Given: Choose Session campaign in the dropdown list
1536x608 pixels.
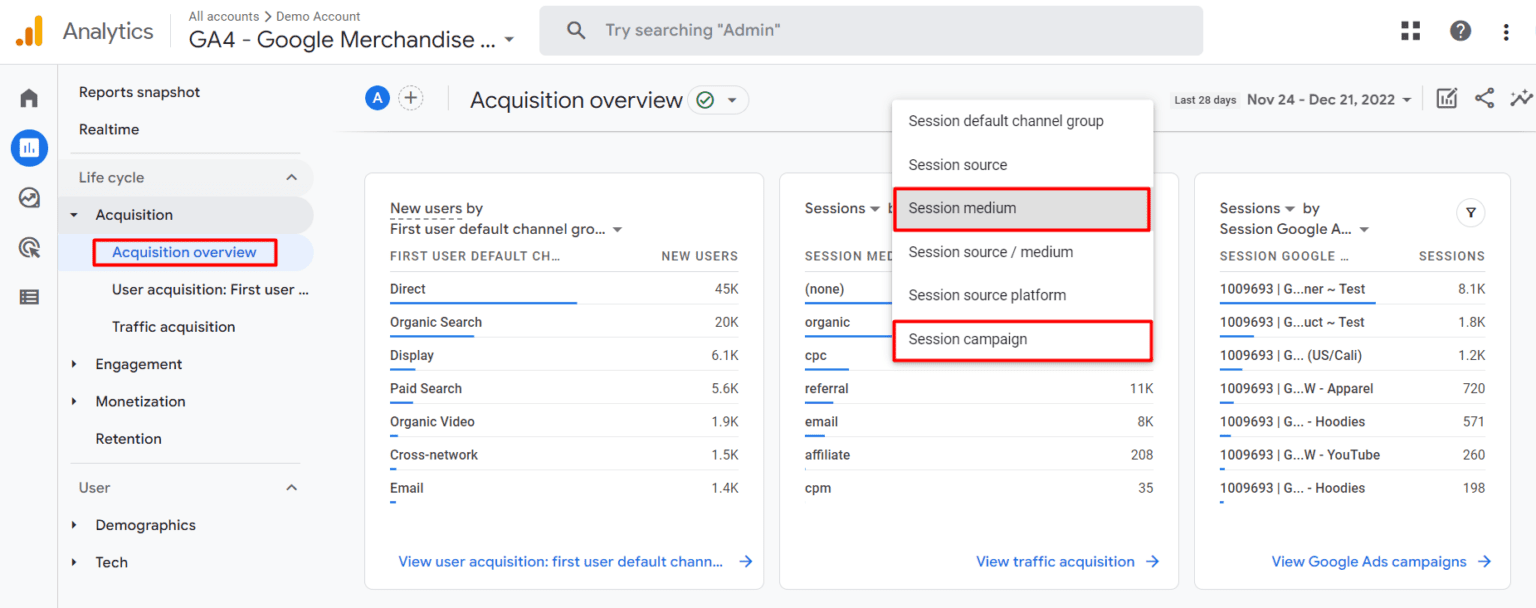Looking at the screenshot, I should tap(1021, 340).
